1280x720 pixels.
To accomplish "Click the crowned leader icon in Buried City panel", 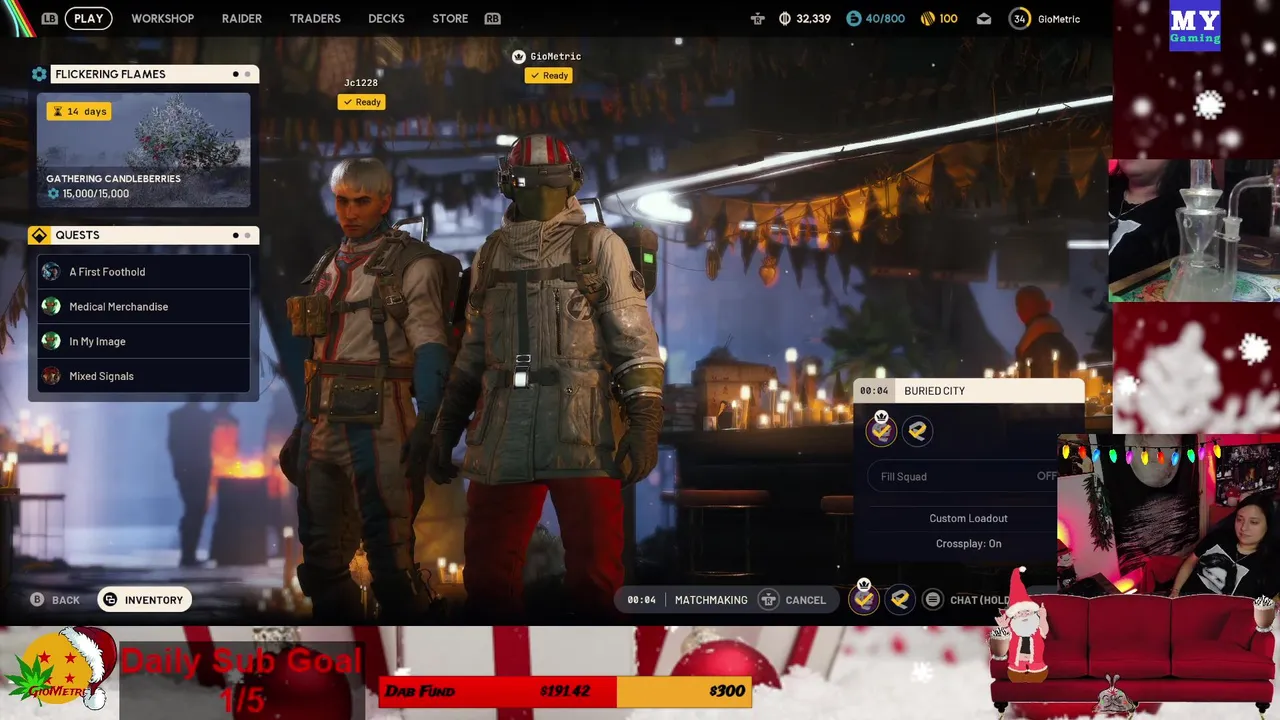I will (x=881, y=430).
